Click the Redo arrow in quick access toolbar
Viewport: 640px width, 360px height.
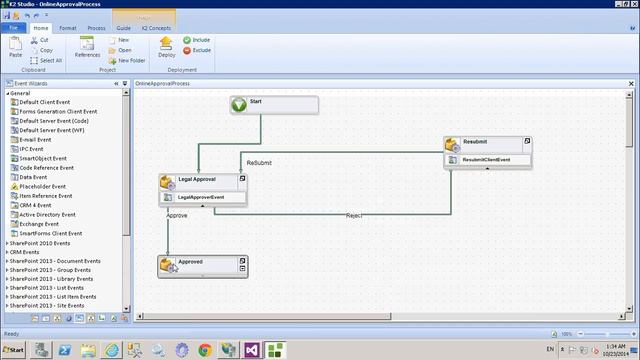tap(36, 16)
